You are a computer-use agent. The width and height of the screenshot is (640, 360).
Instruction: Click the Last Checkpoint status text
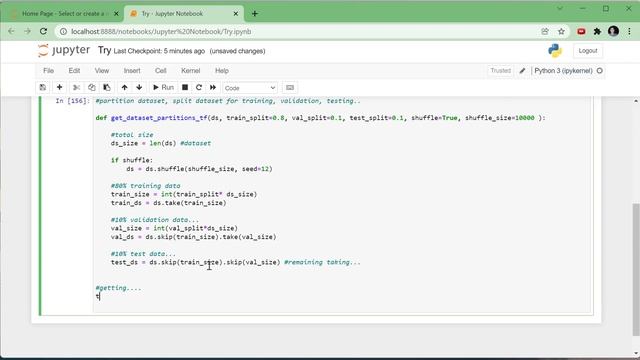[x=159, y=51]
